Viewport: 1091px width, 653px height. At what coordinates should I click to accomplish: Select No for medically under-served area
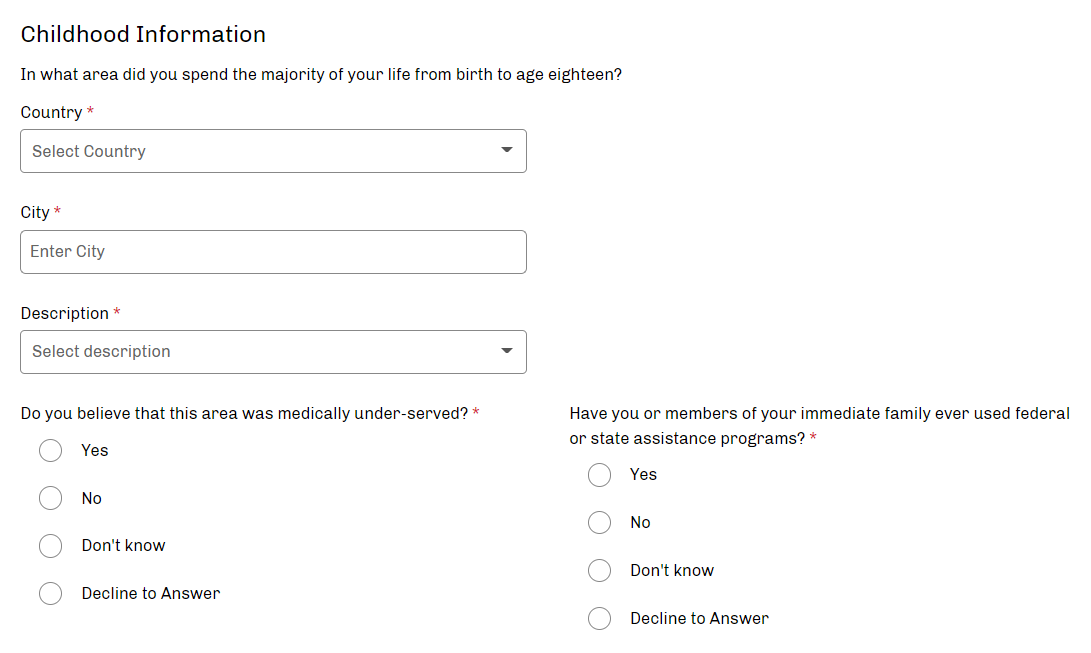tap(51, 498)
